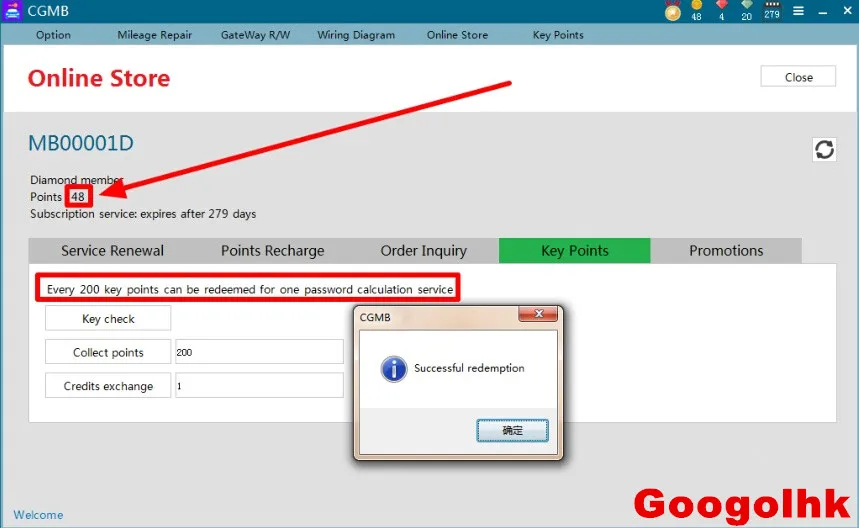Click the Collect points button
The width and height of the screenshot is (859, 528).
tap(108, 352)
